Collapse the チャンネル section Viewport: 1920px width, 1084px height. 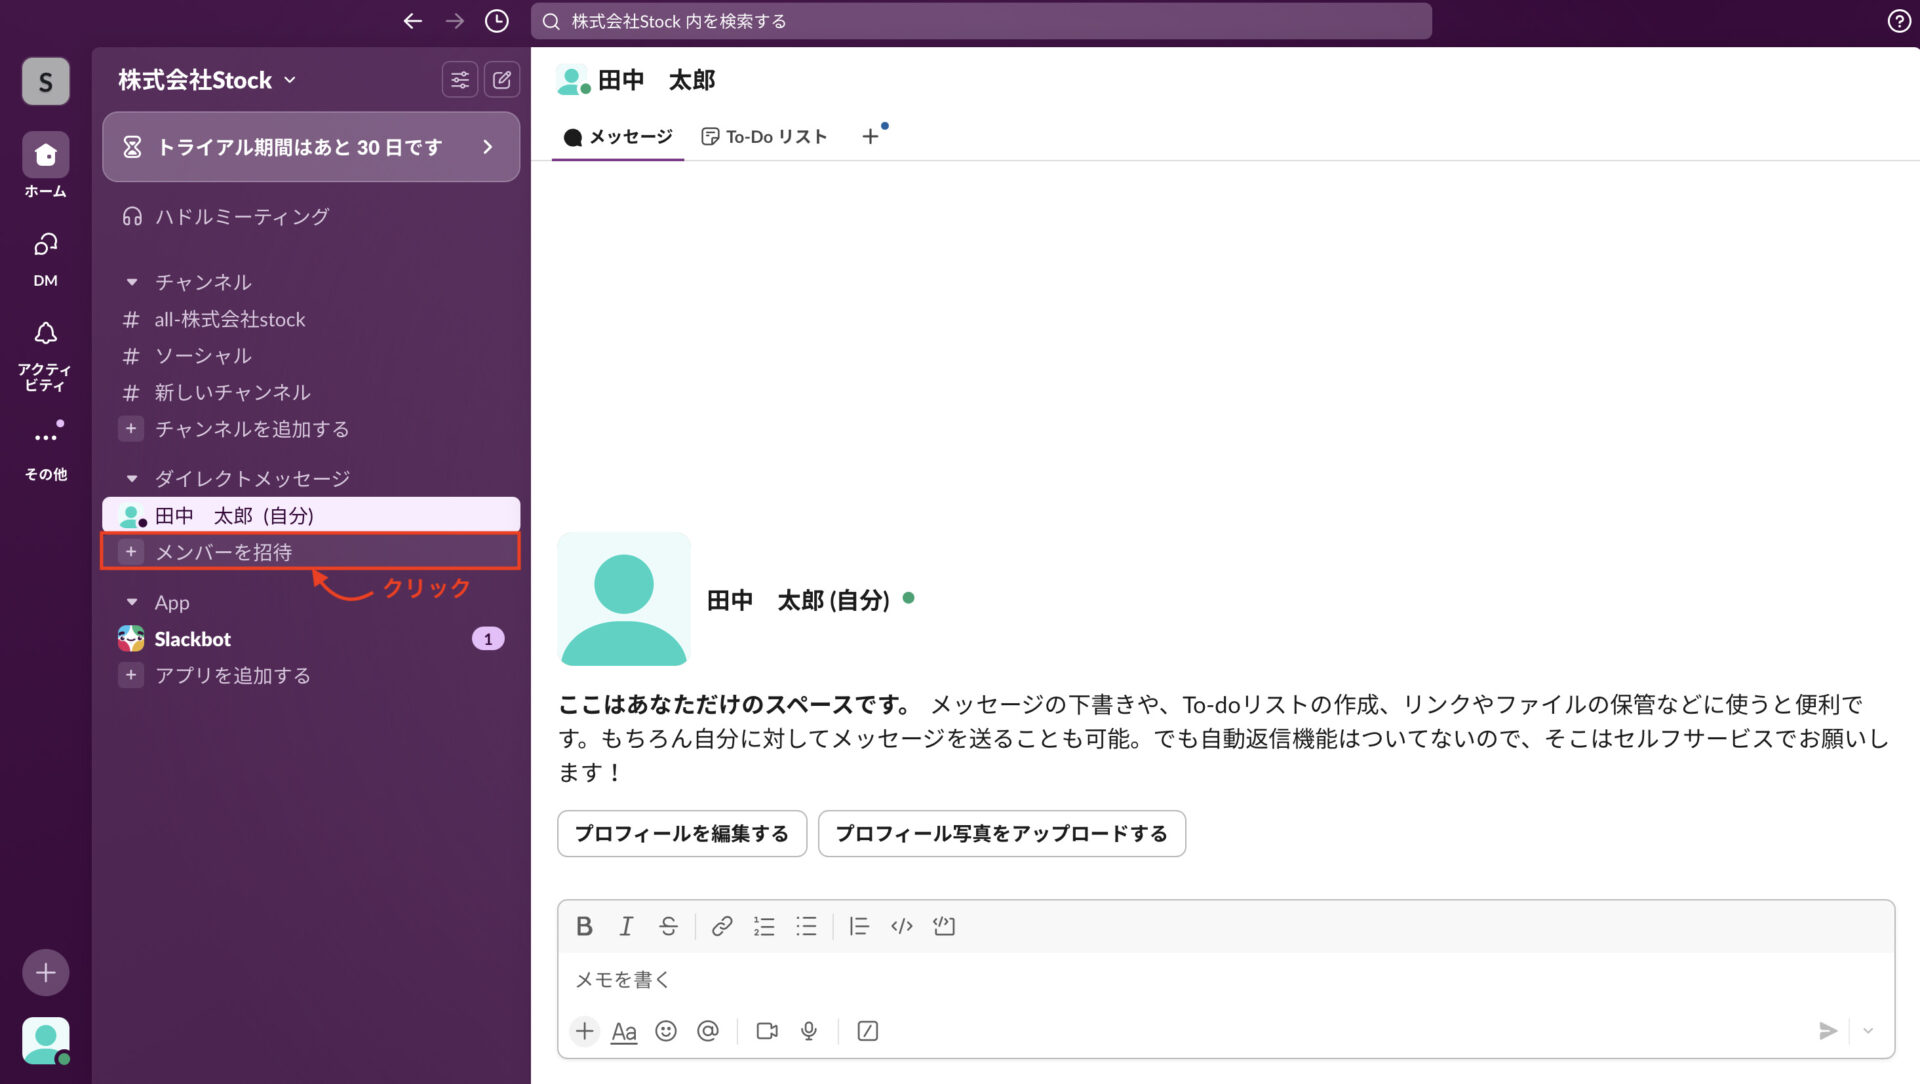(x=132, y=282)
